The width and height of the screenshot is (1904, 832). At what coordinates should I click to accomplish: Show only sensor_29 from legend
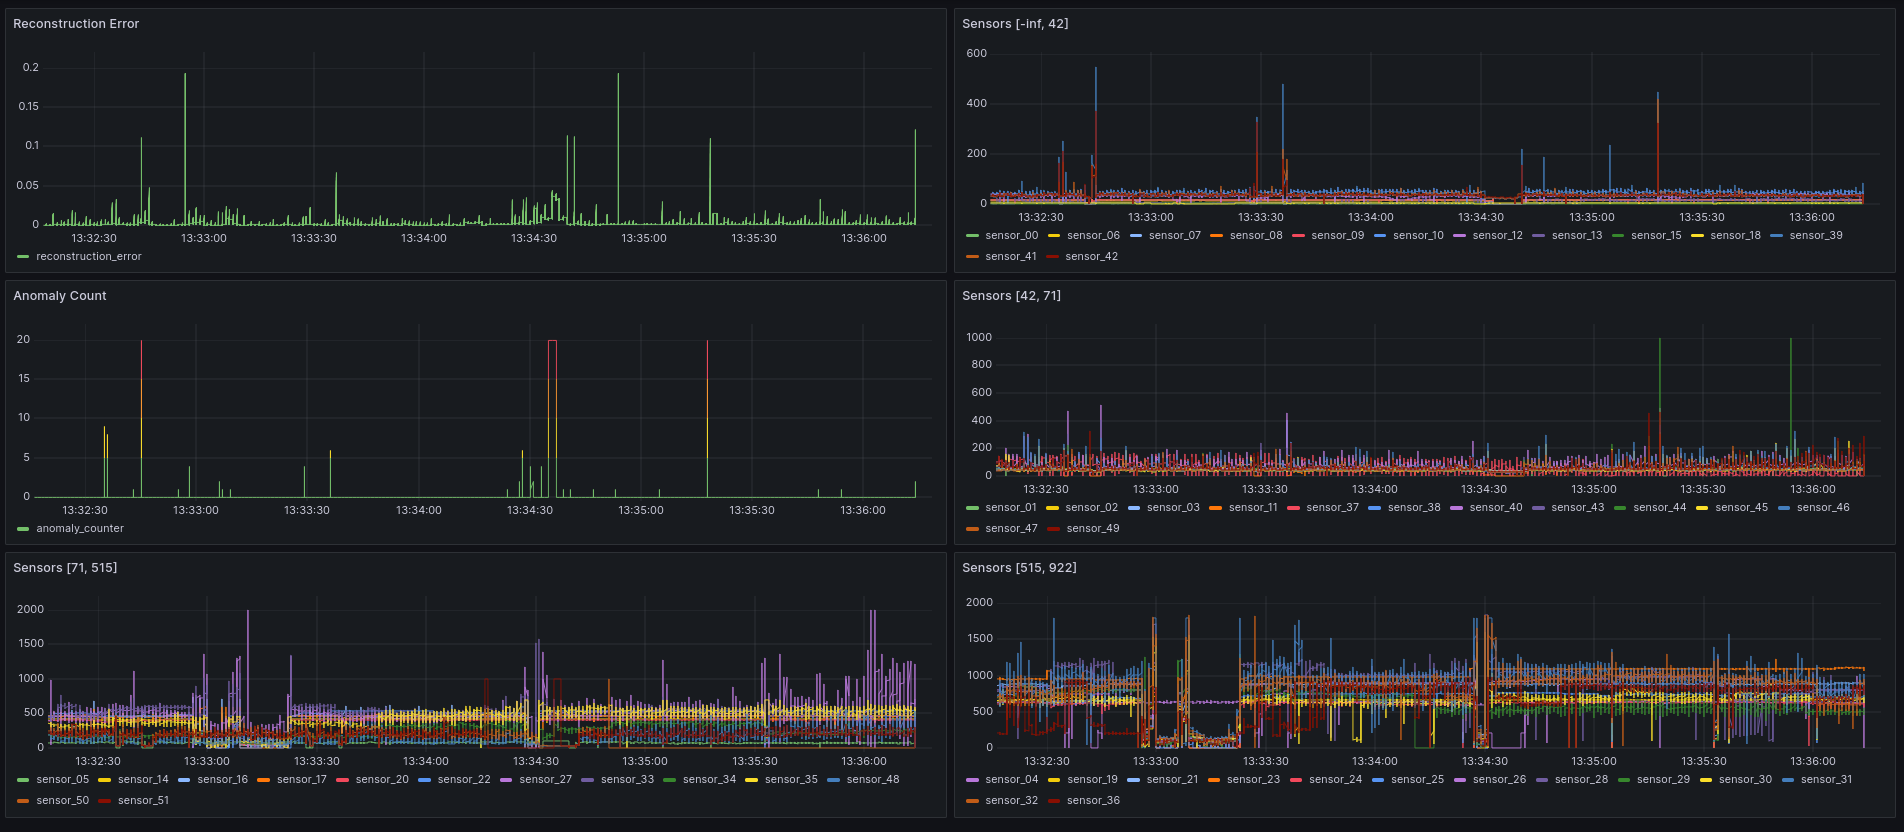[x=1664, y=780]
